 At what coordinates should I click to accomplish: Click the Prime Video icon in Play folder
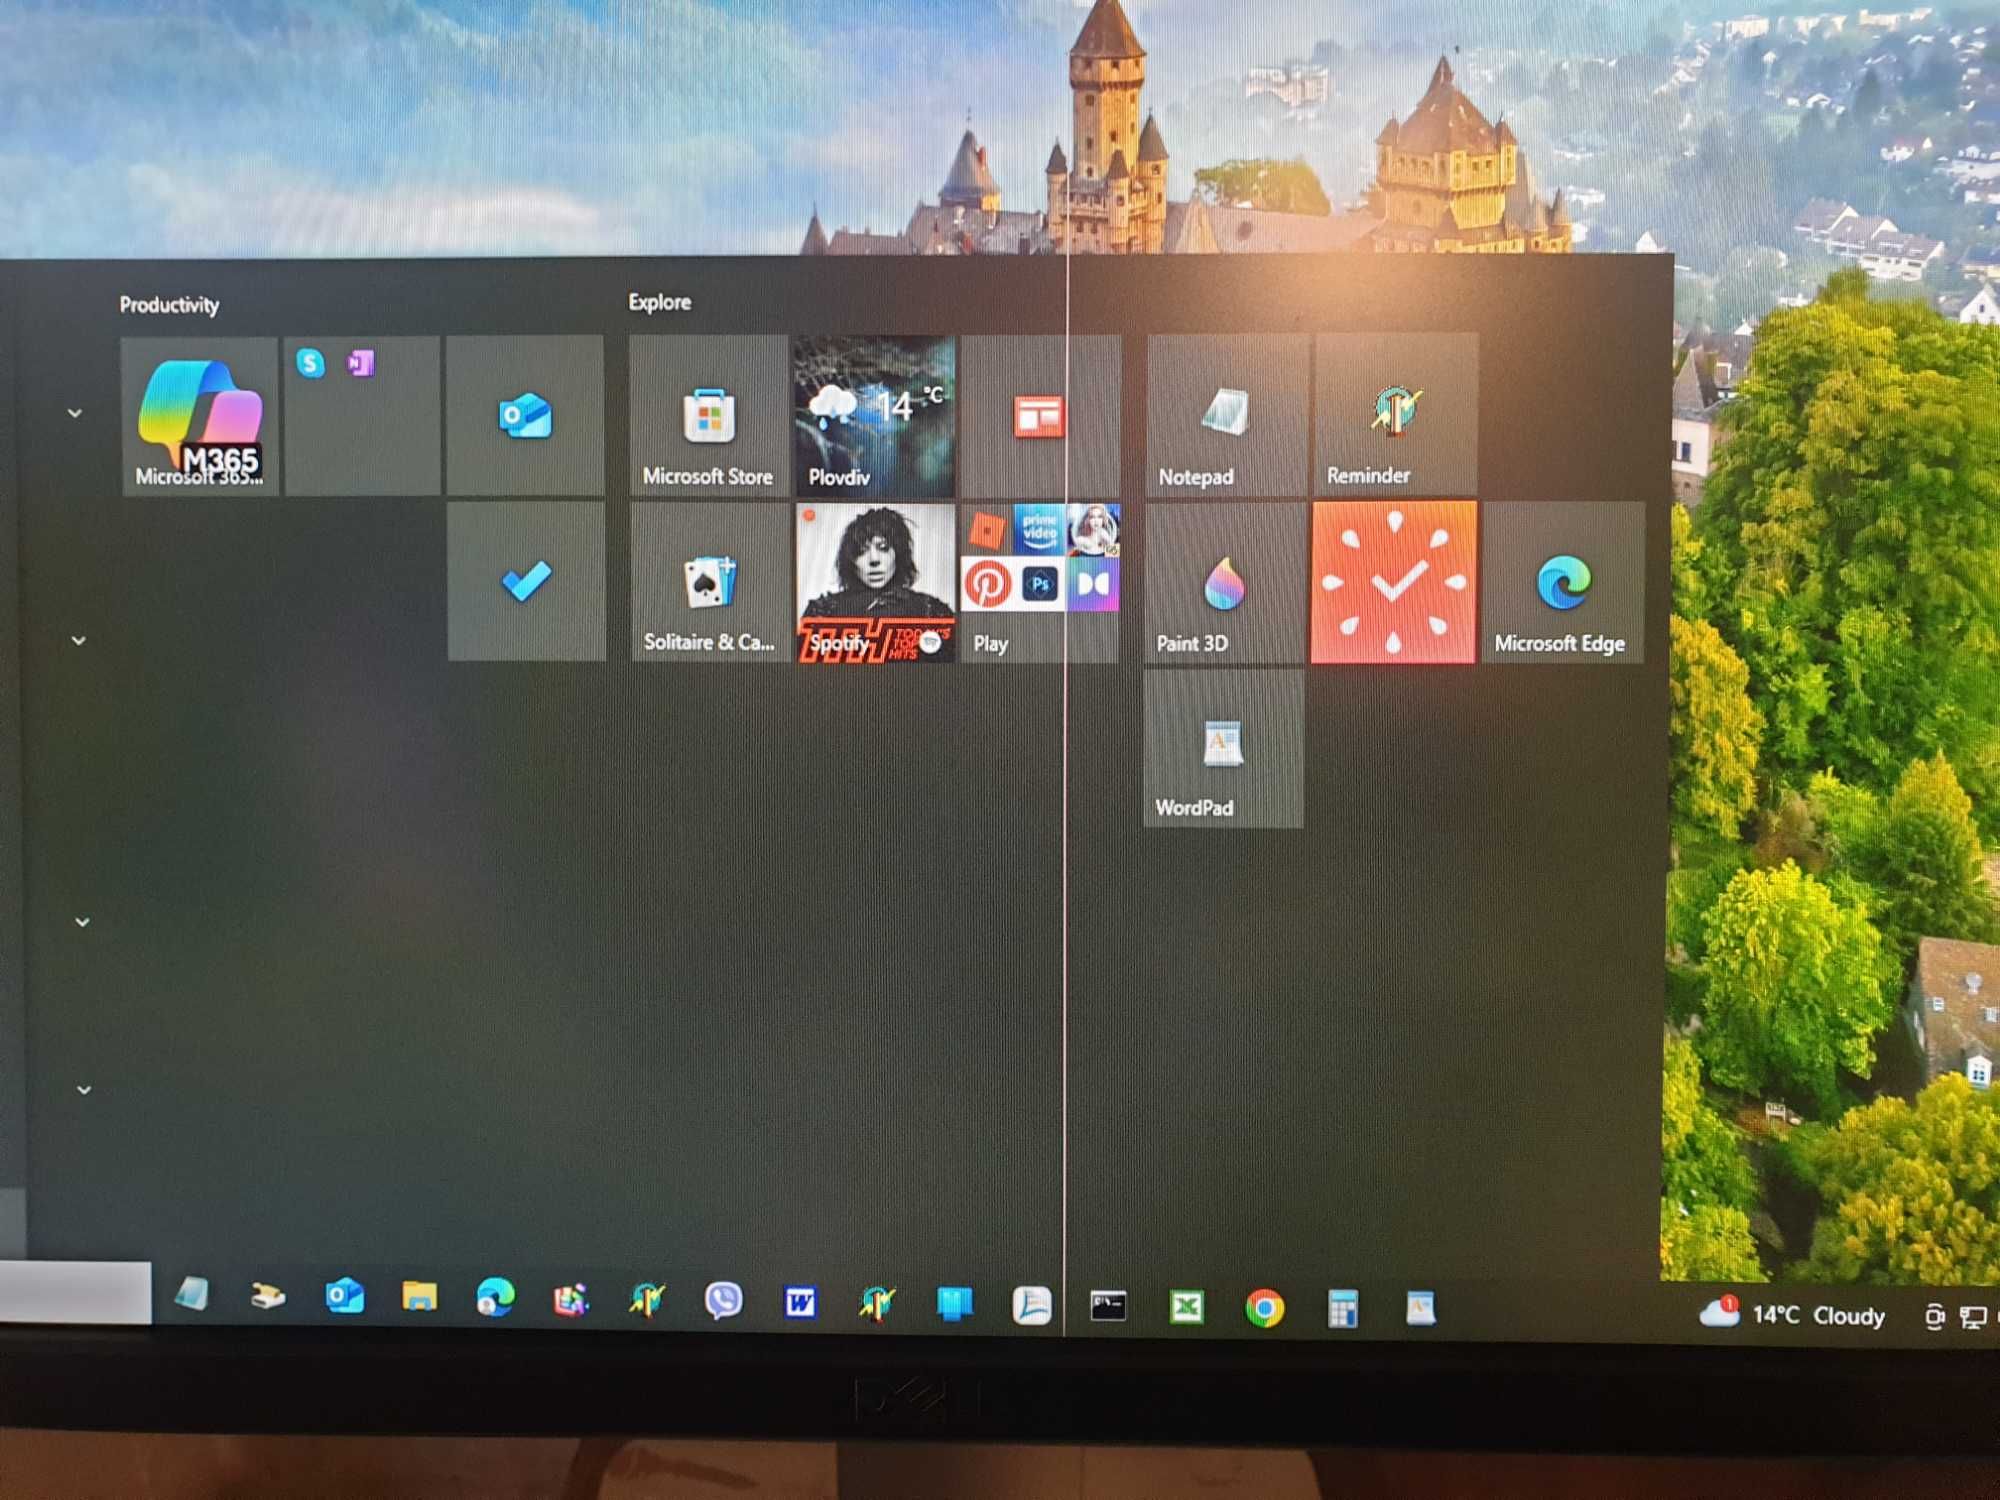coord(1040,530)
